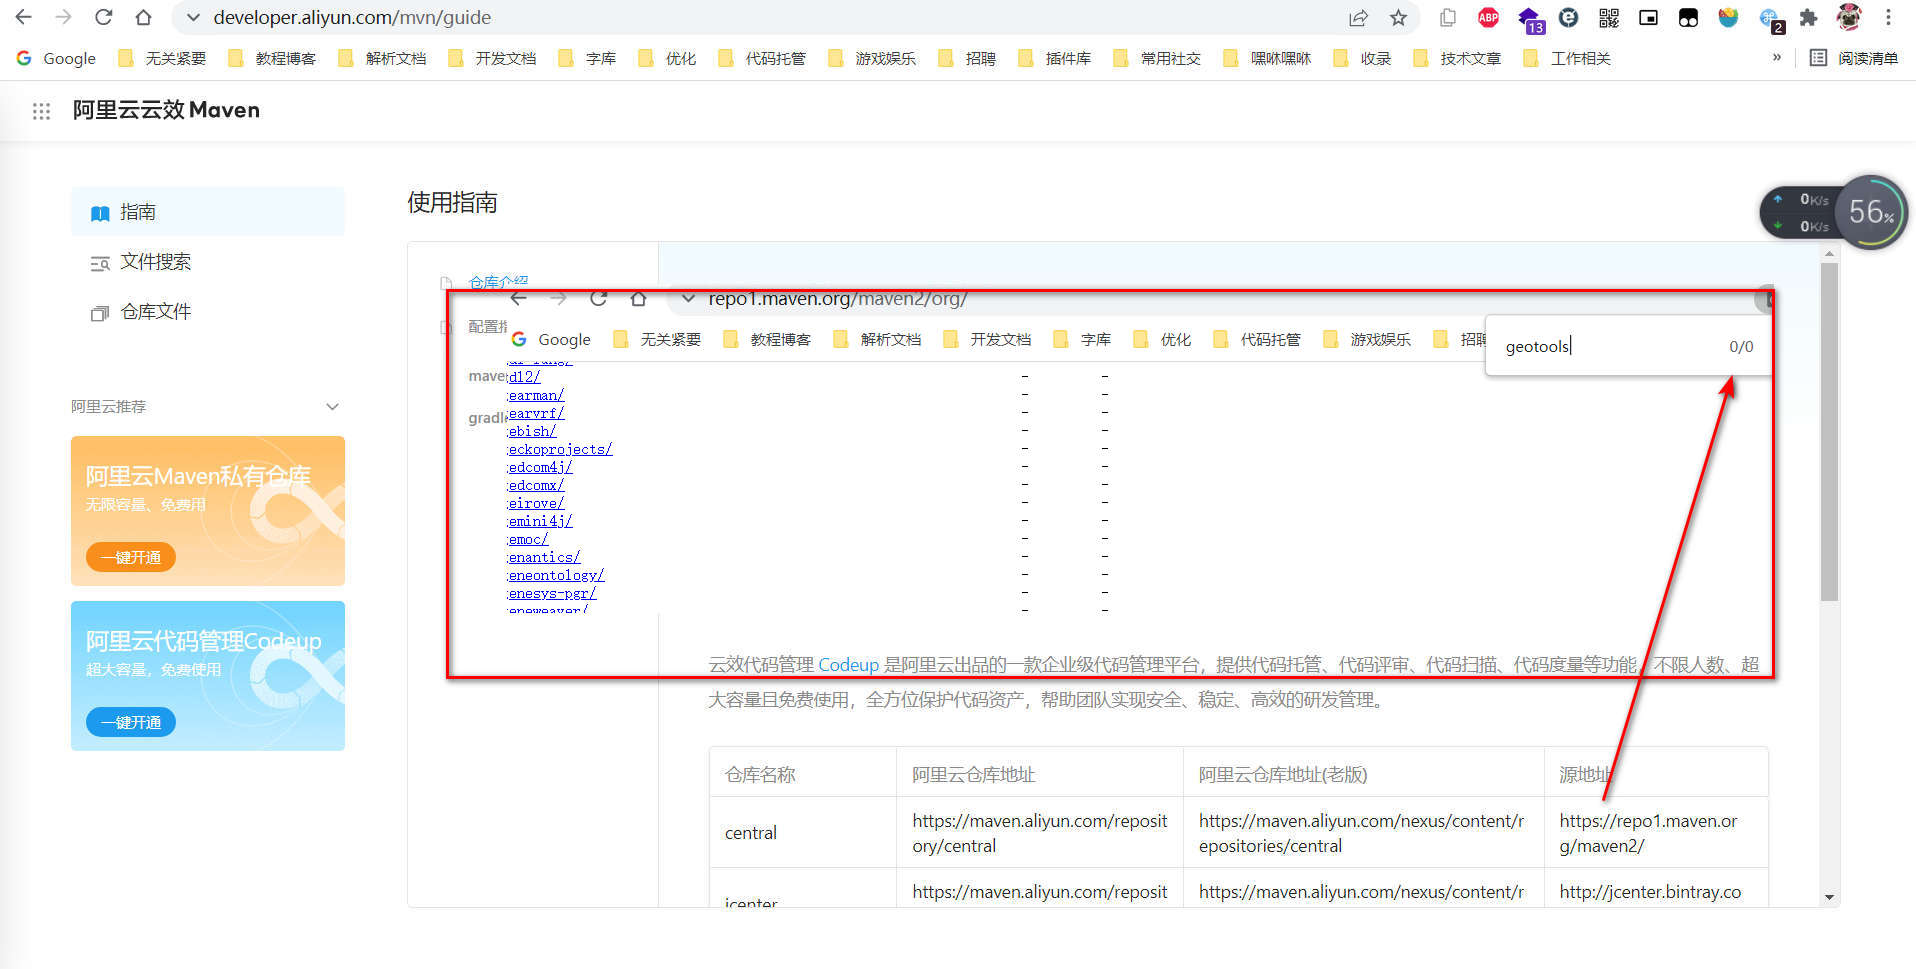The height and width of the screenshot is (969, 1916).
Task: Show hidden bookmarks with the » button
Action: tap(1776, 57)
